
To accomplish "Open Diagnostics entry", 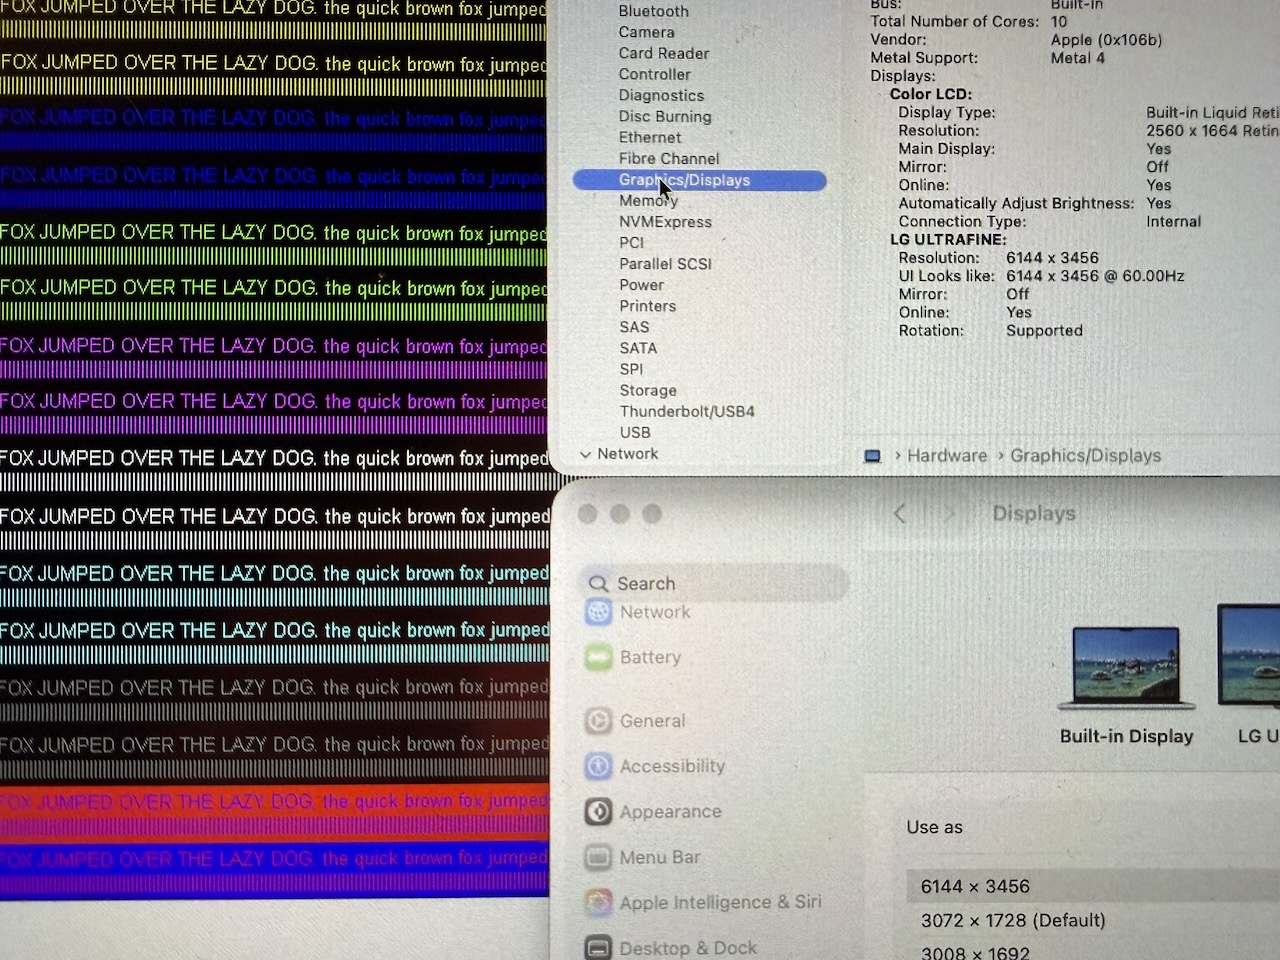I will (x=661, y=95).
